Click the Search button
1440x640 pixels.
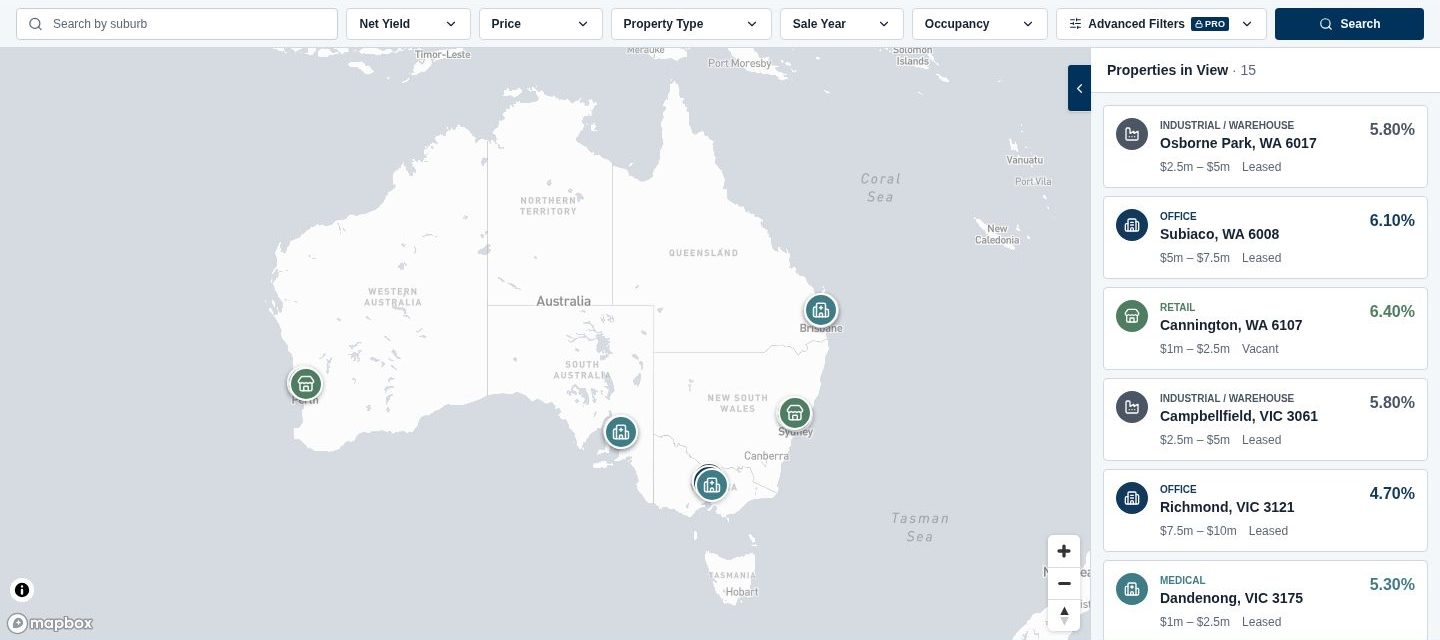pyautogui.click(x=1349, y=24)
